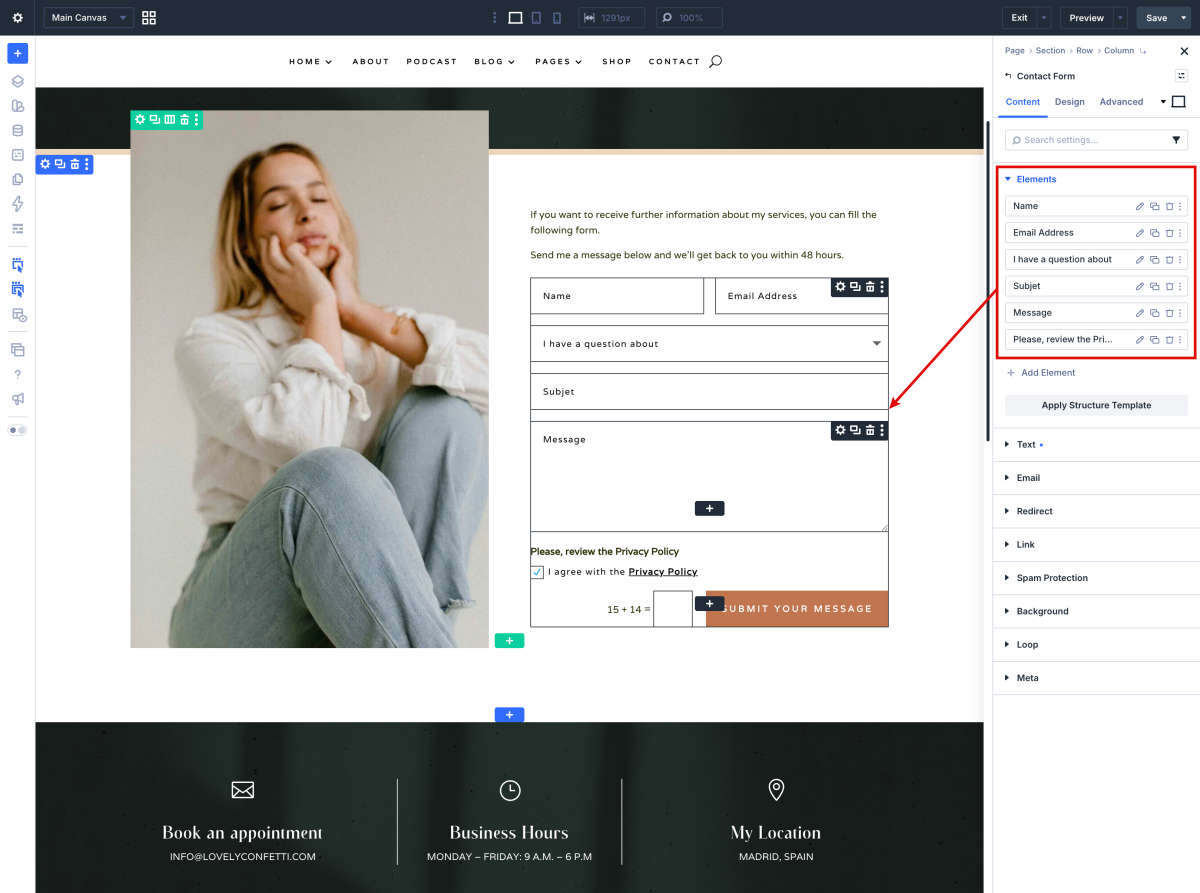Delete the Subjet element trash icon
Viewport: 1200px width, 893px height.
pyautogui.click(x=1169, y=286)
